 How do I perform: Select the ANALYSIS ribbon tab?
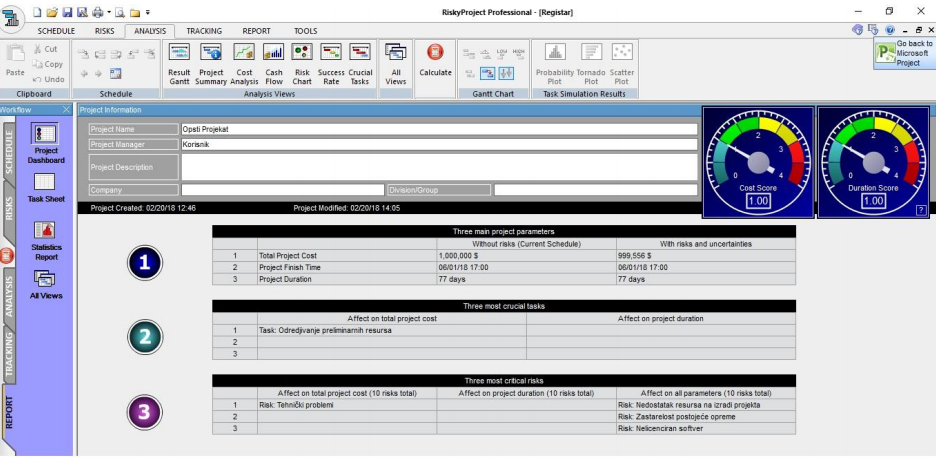(x=150, y=31)
